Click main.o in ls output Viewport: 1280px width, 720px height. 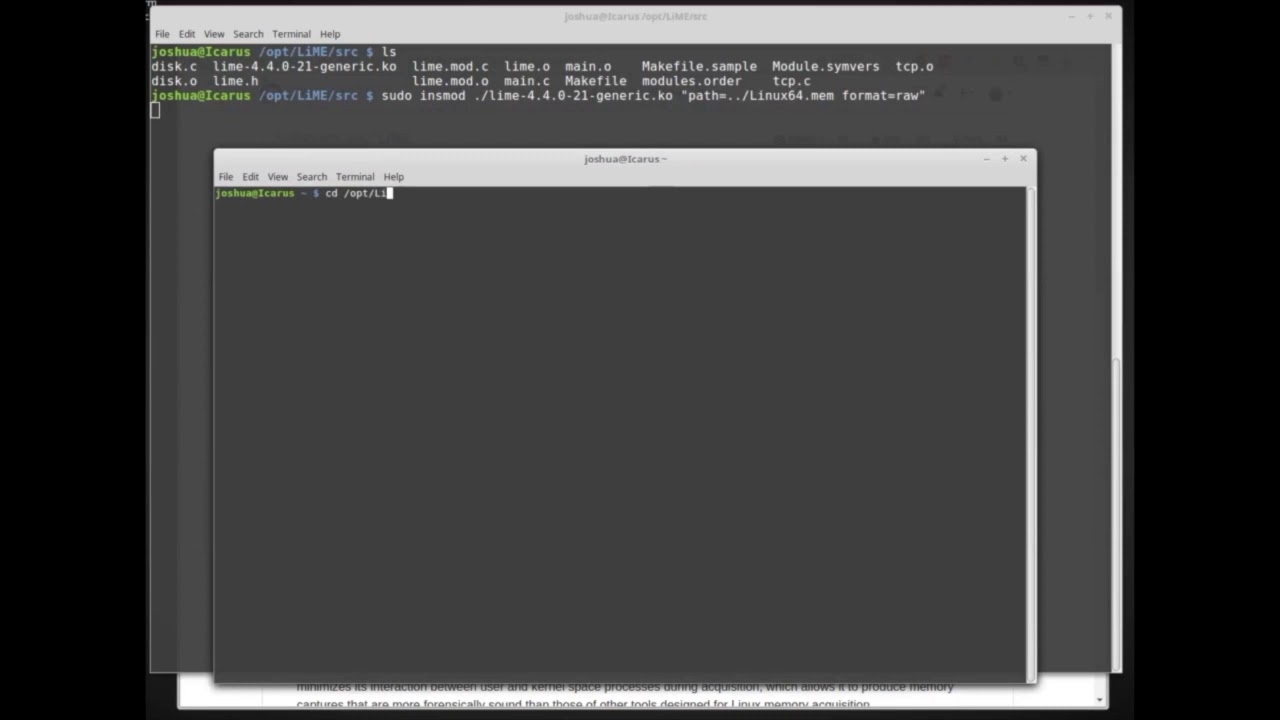[x=588, y=66]
